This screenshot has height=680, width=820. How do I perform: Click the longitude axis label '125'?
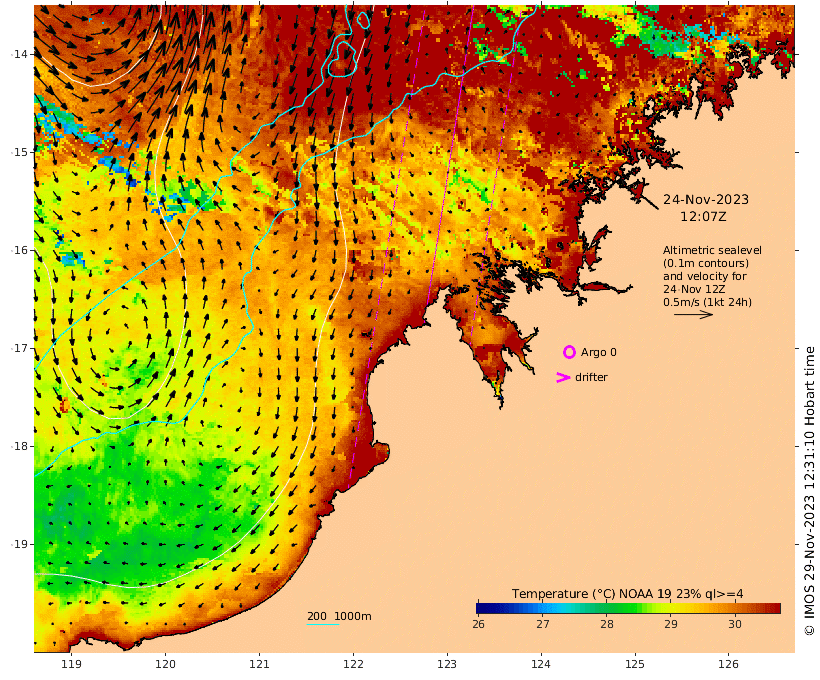point(635,664)
